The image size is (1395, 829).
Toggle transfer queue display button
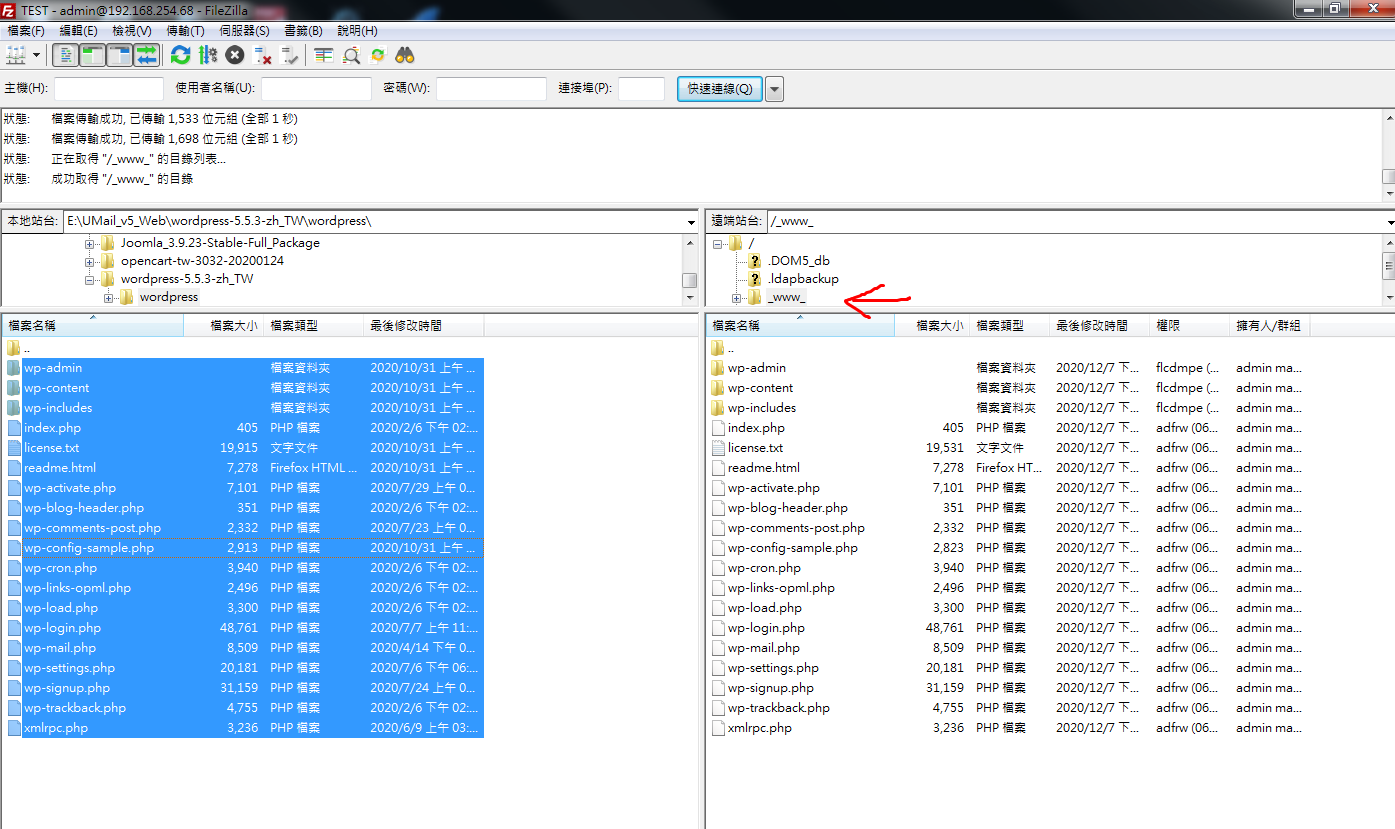[146, 55]
